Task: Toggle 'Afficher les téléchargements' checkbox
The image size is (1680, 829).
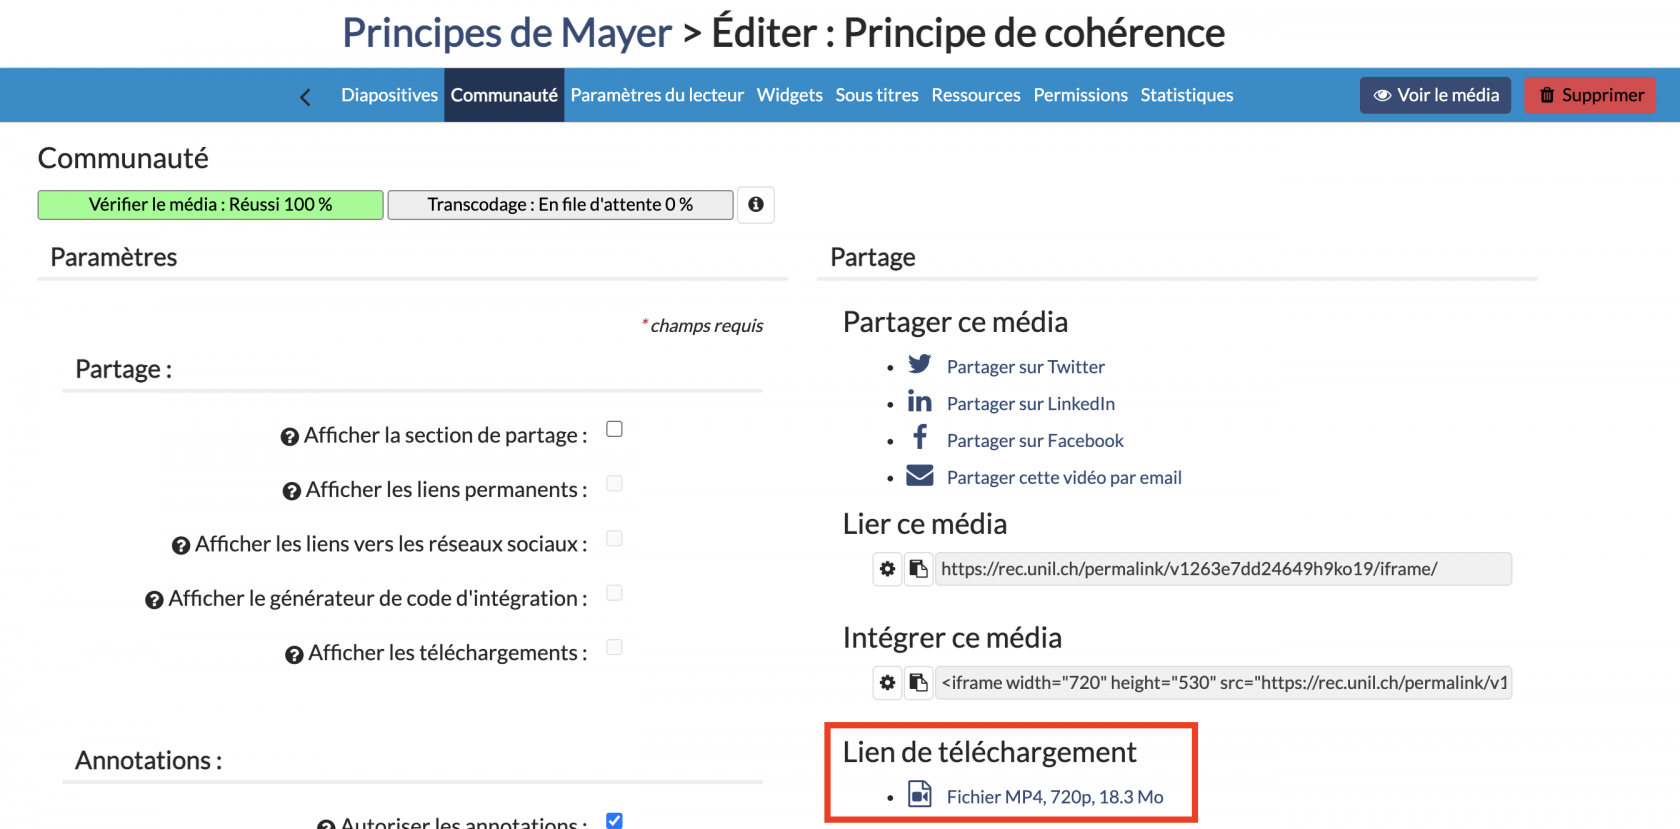Action: tap(614, 647)
